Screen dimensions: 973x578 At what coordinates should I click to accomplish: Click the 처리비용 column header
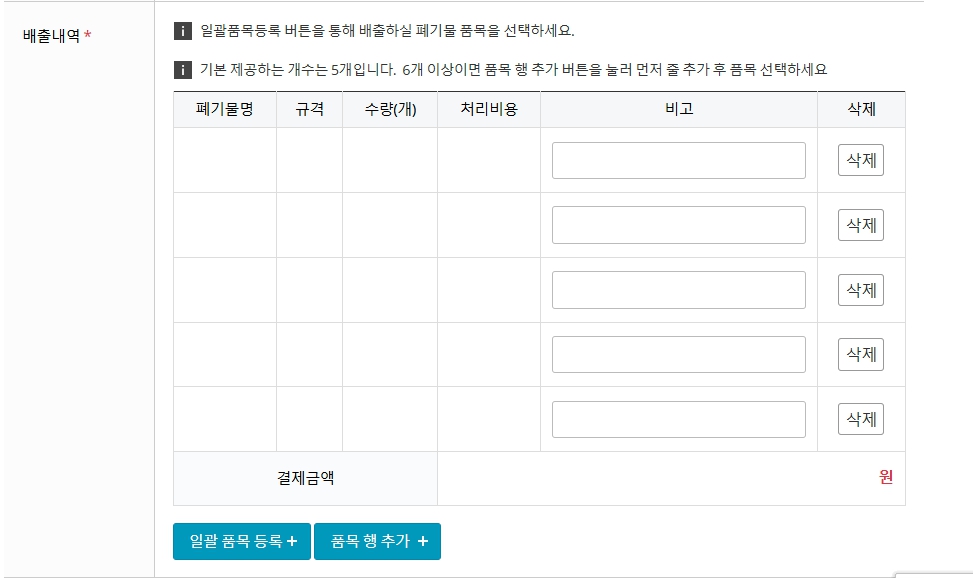coord(489,109)
